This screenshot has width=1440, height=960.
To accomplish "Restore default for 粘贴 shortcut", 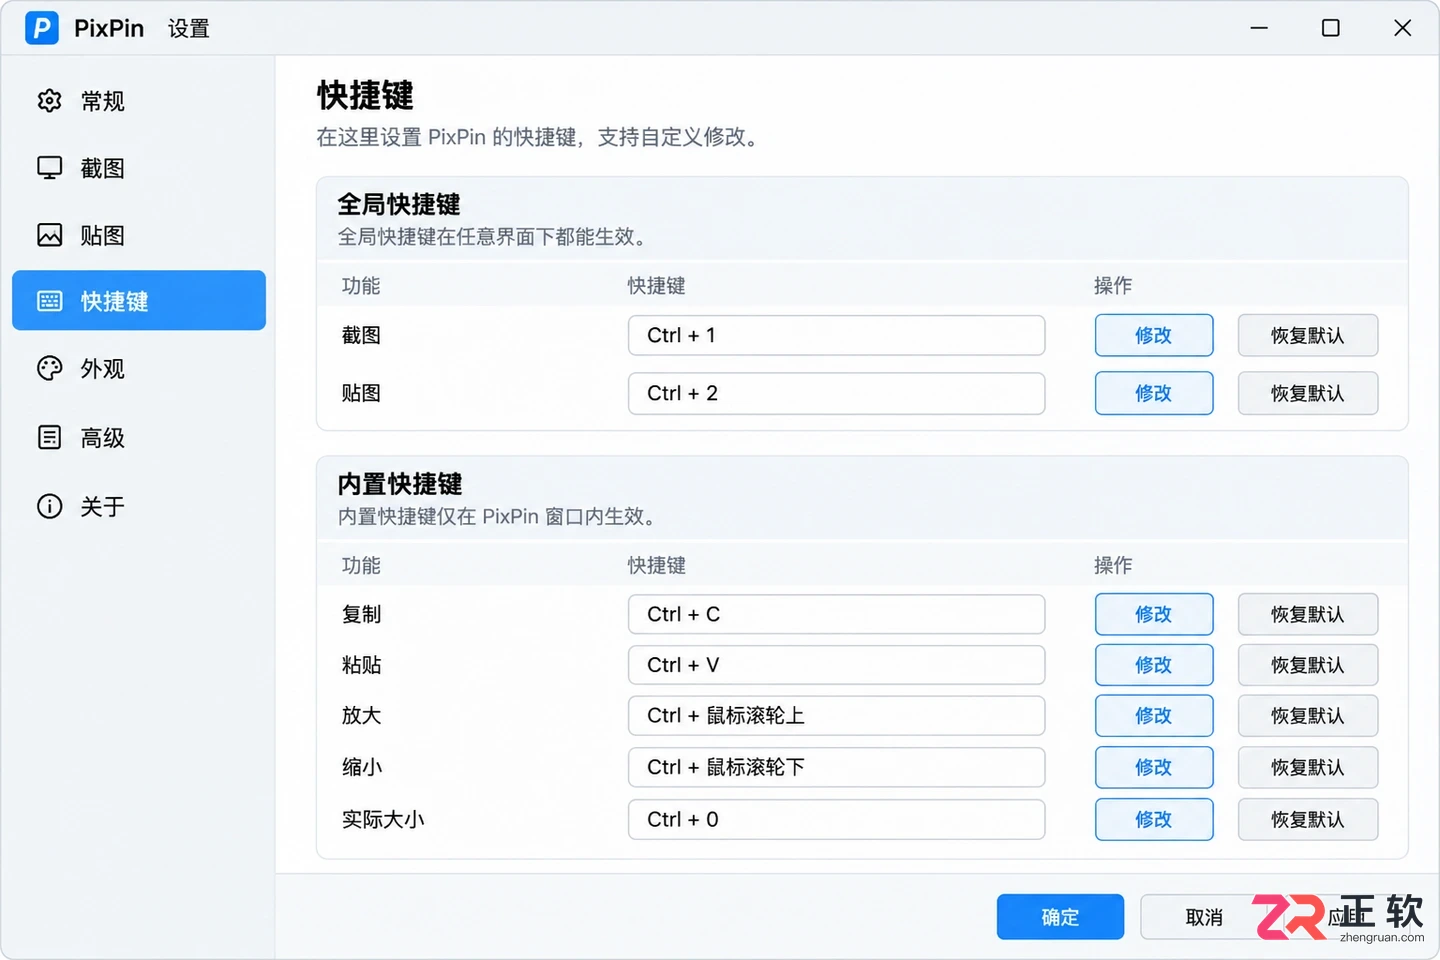I will click(x=1308, y=665).
